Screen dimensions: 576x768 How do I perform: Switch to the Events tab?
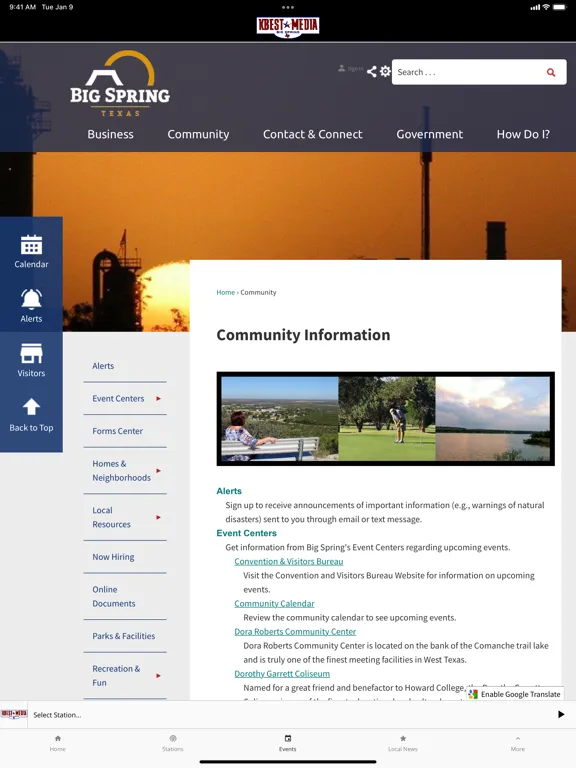(288, 743)
